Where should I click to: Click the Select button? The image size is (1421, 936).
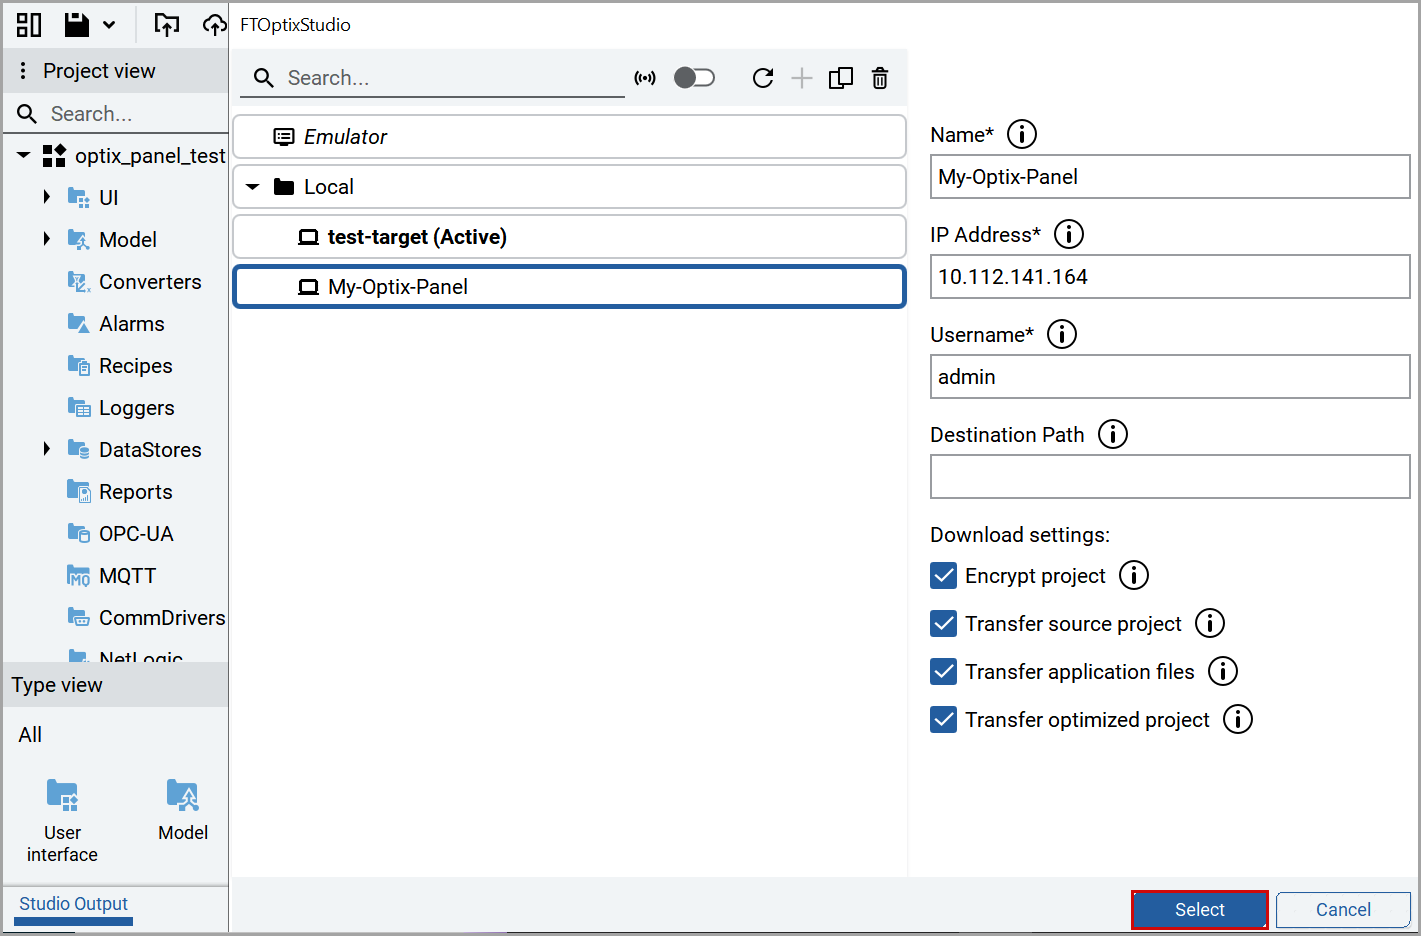[1200, 910]
